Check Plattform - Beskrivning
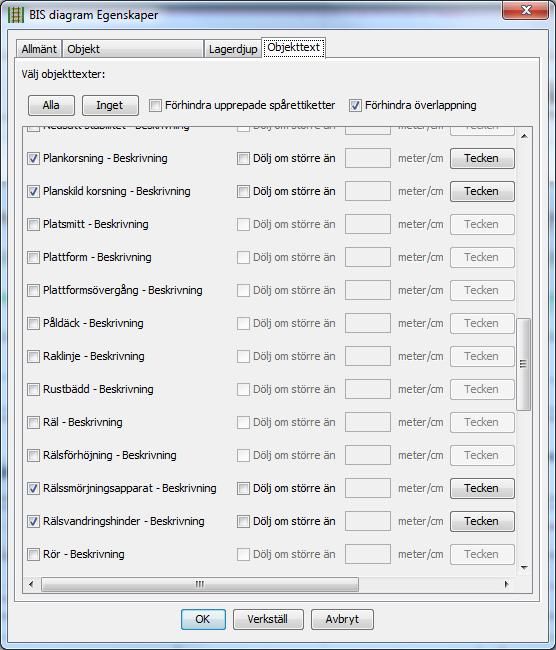 (x=33, y=257)
